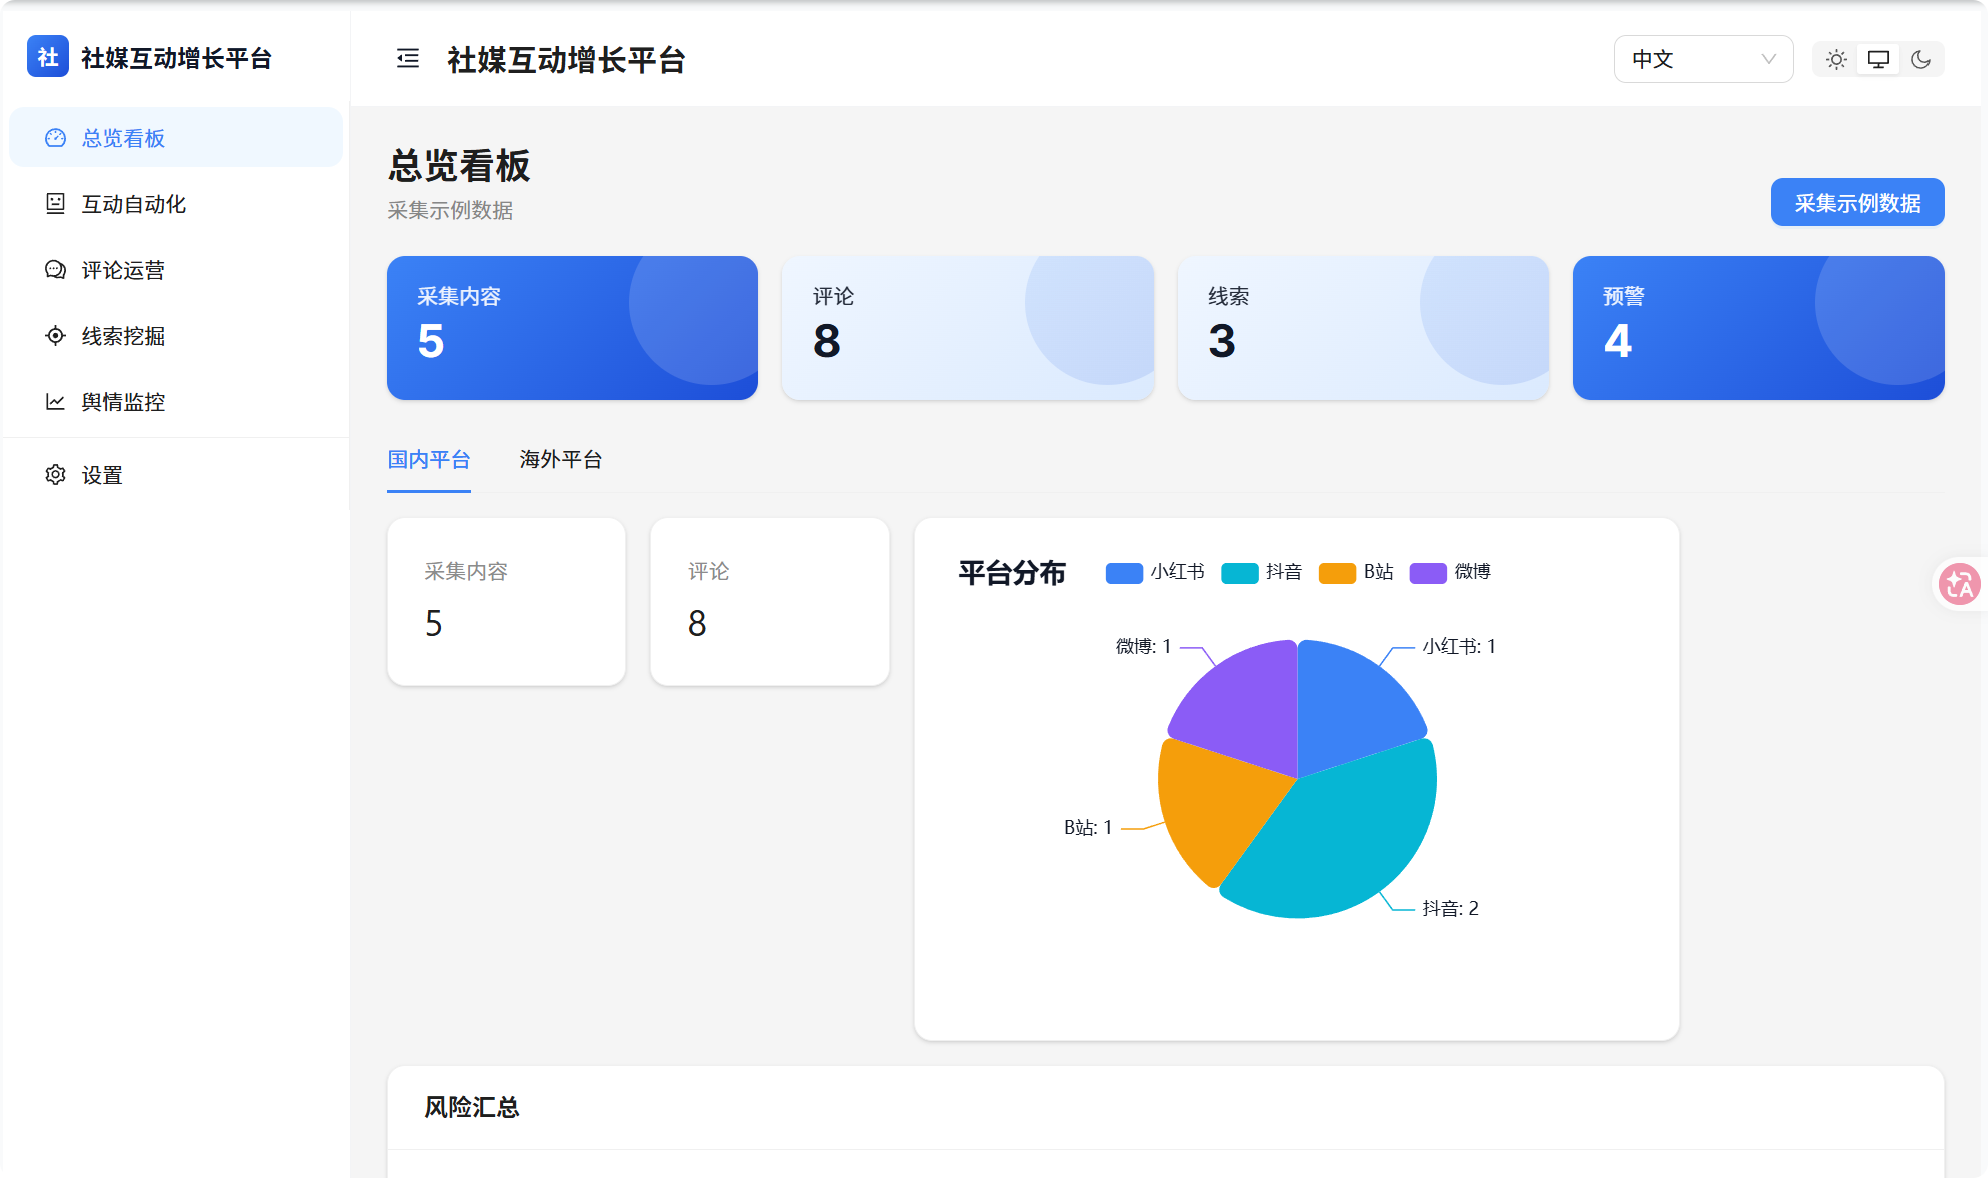Click the language dropdown chevron arrow
Viewport: 1988px width, 1178px height.
(x=1768, y=60)
